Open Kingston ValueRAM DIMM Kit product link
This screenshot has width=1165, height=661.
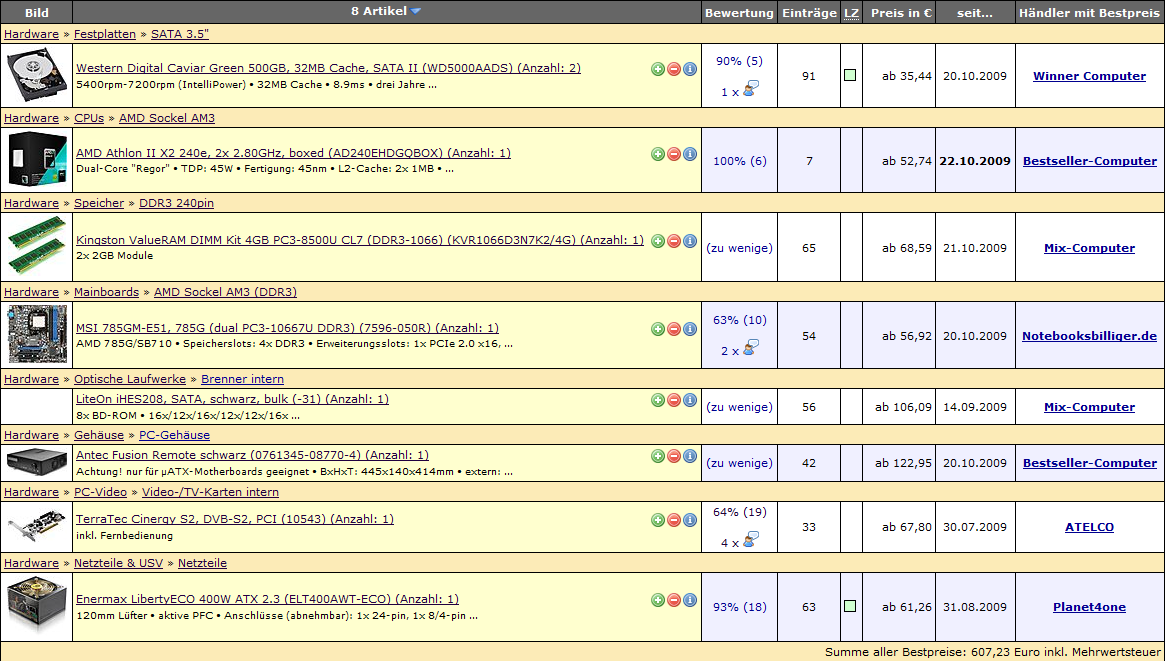[x=360, y=240]
